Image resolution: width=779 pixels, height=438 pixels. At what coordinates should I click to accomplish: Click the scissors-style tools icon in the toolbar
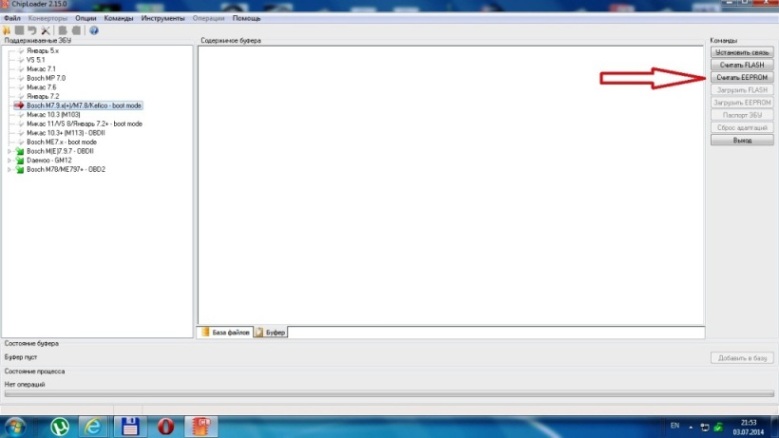coord(45,30)
